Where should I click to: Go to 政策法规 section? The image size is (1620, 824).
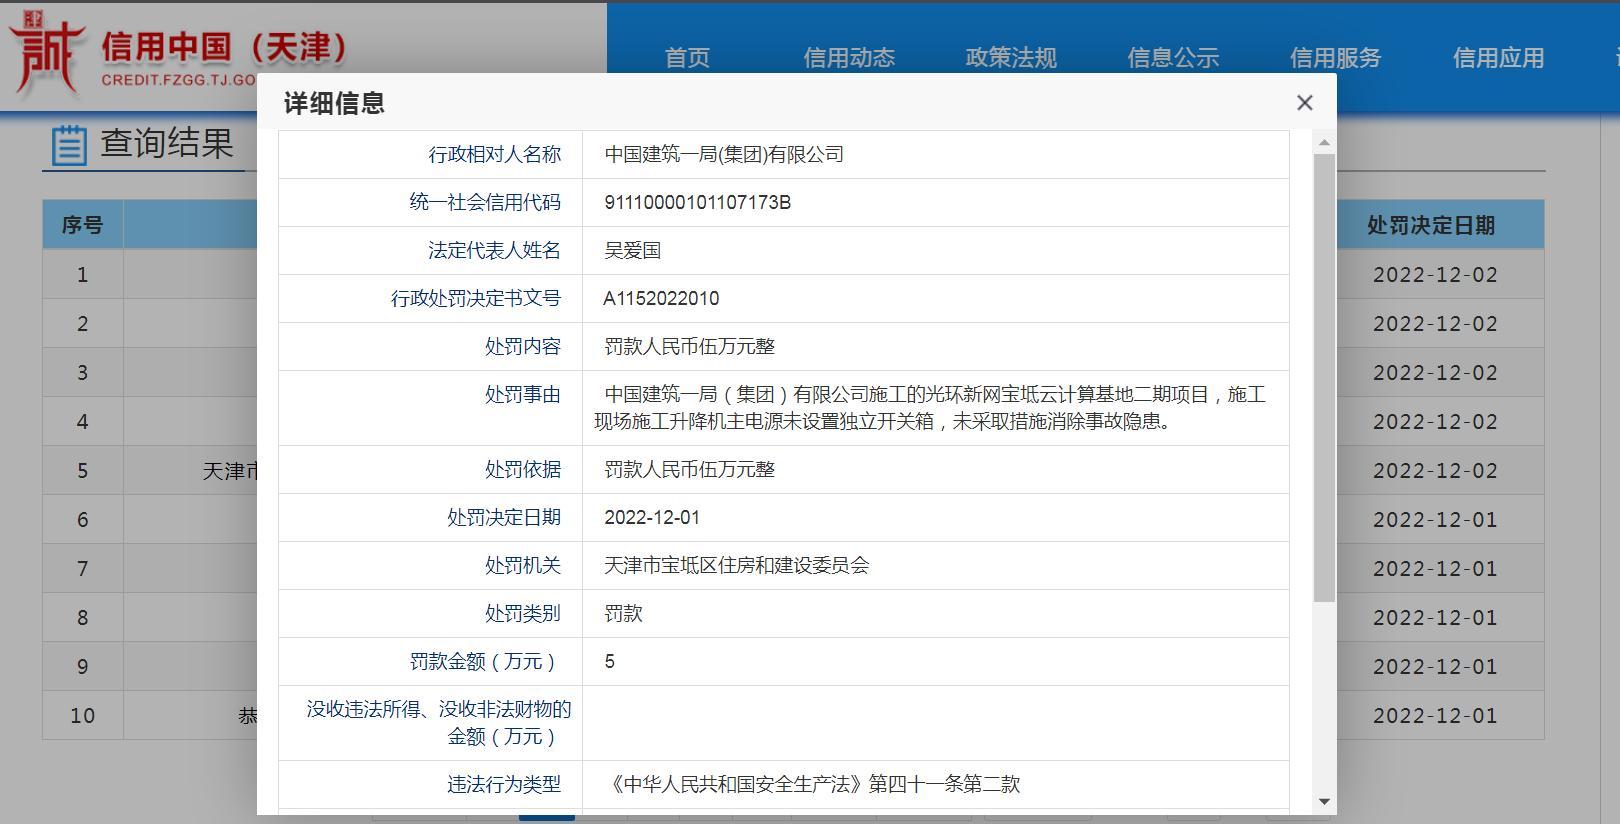1011,58
